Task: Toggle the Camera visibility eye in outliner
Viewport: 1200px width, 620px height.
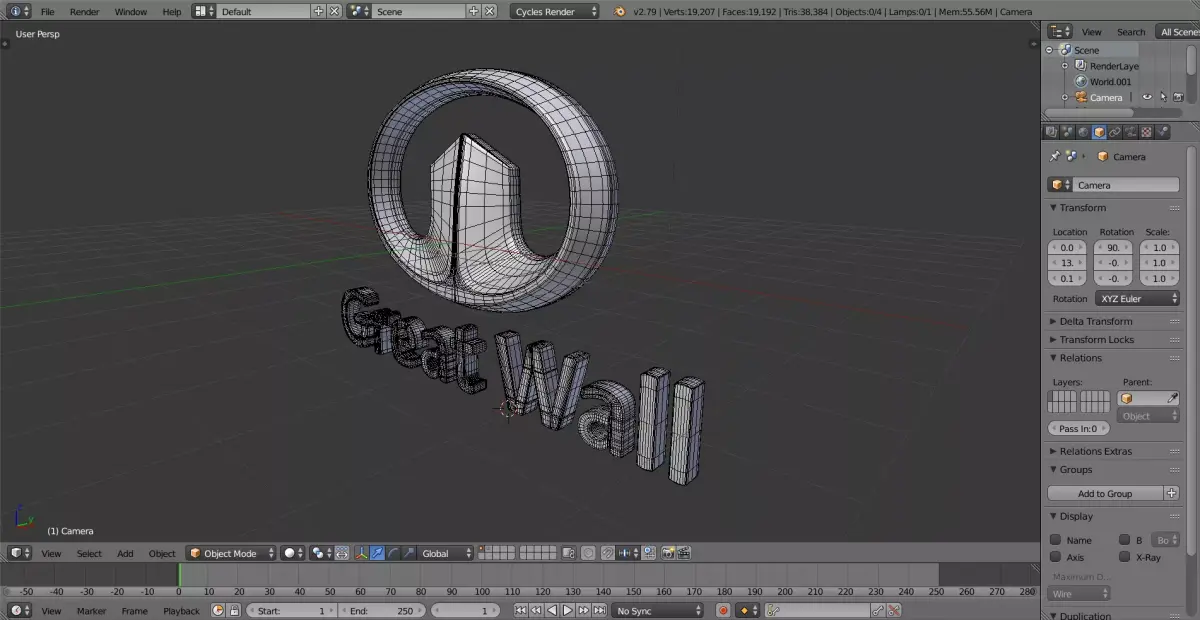Action: (x=1147, y=97)
